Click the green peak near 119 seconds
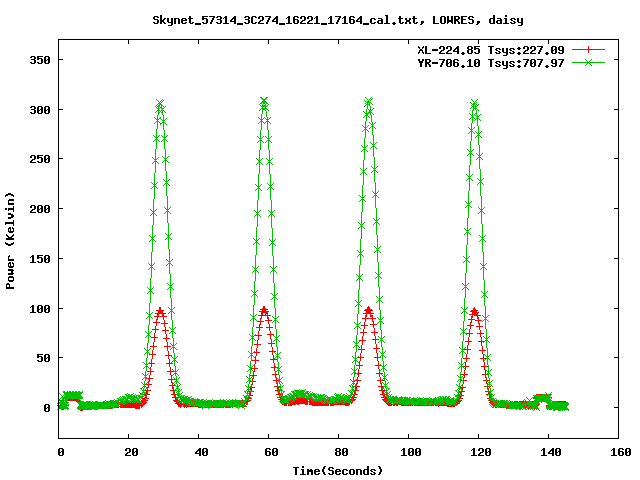Image resolution: width=640 pixels, height=480 pixels. click(474, 103)
